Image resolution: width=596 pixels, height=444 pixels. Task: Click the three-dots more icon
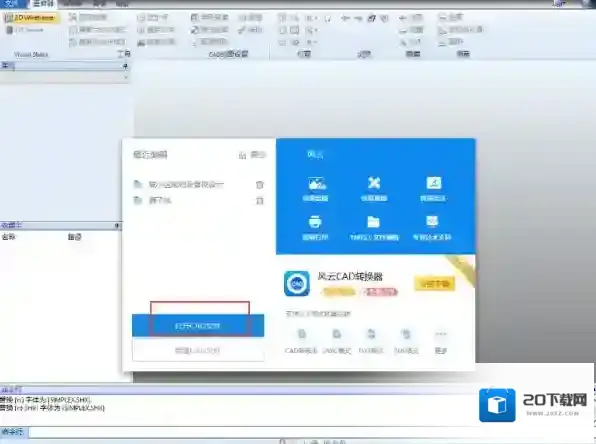[x=441, y=334]
